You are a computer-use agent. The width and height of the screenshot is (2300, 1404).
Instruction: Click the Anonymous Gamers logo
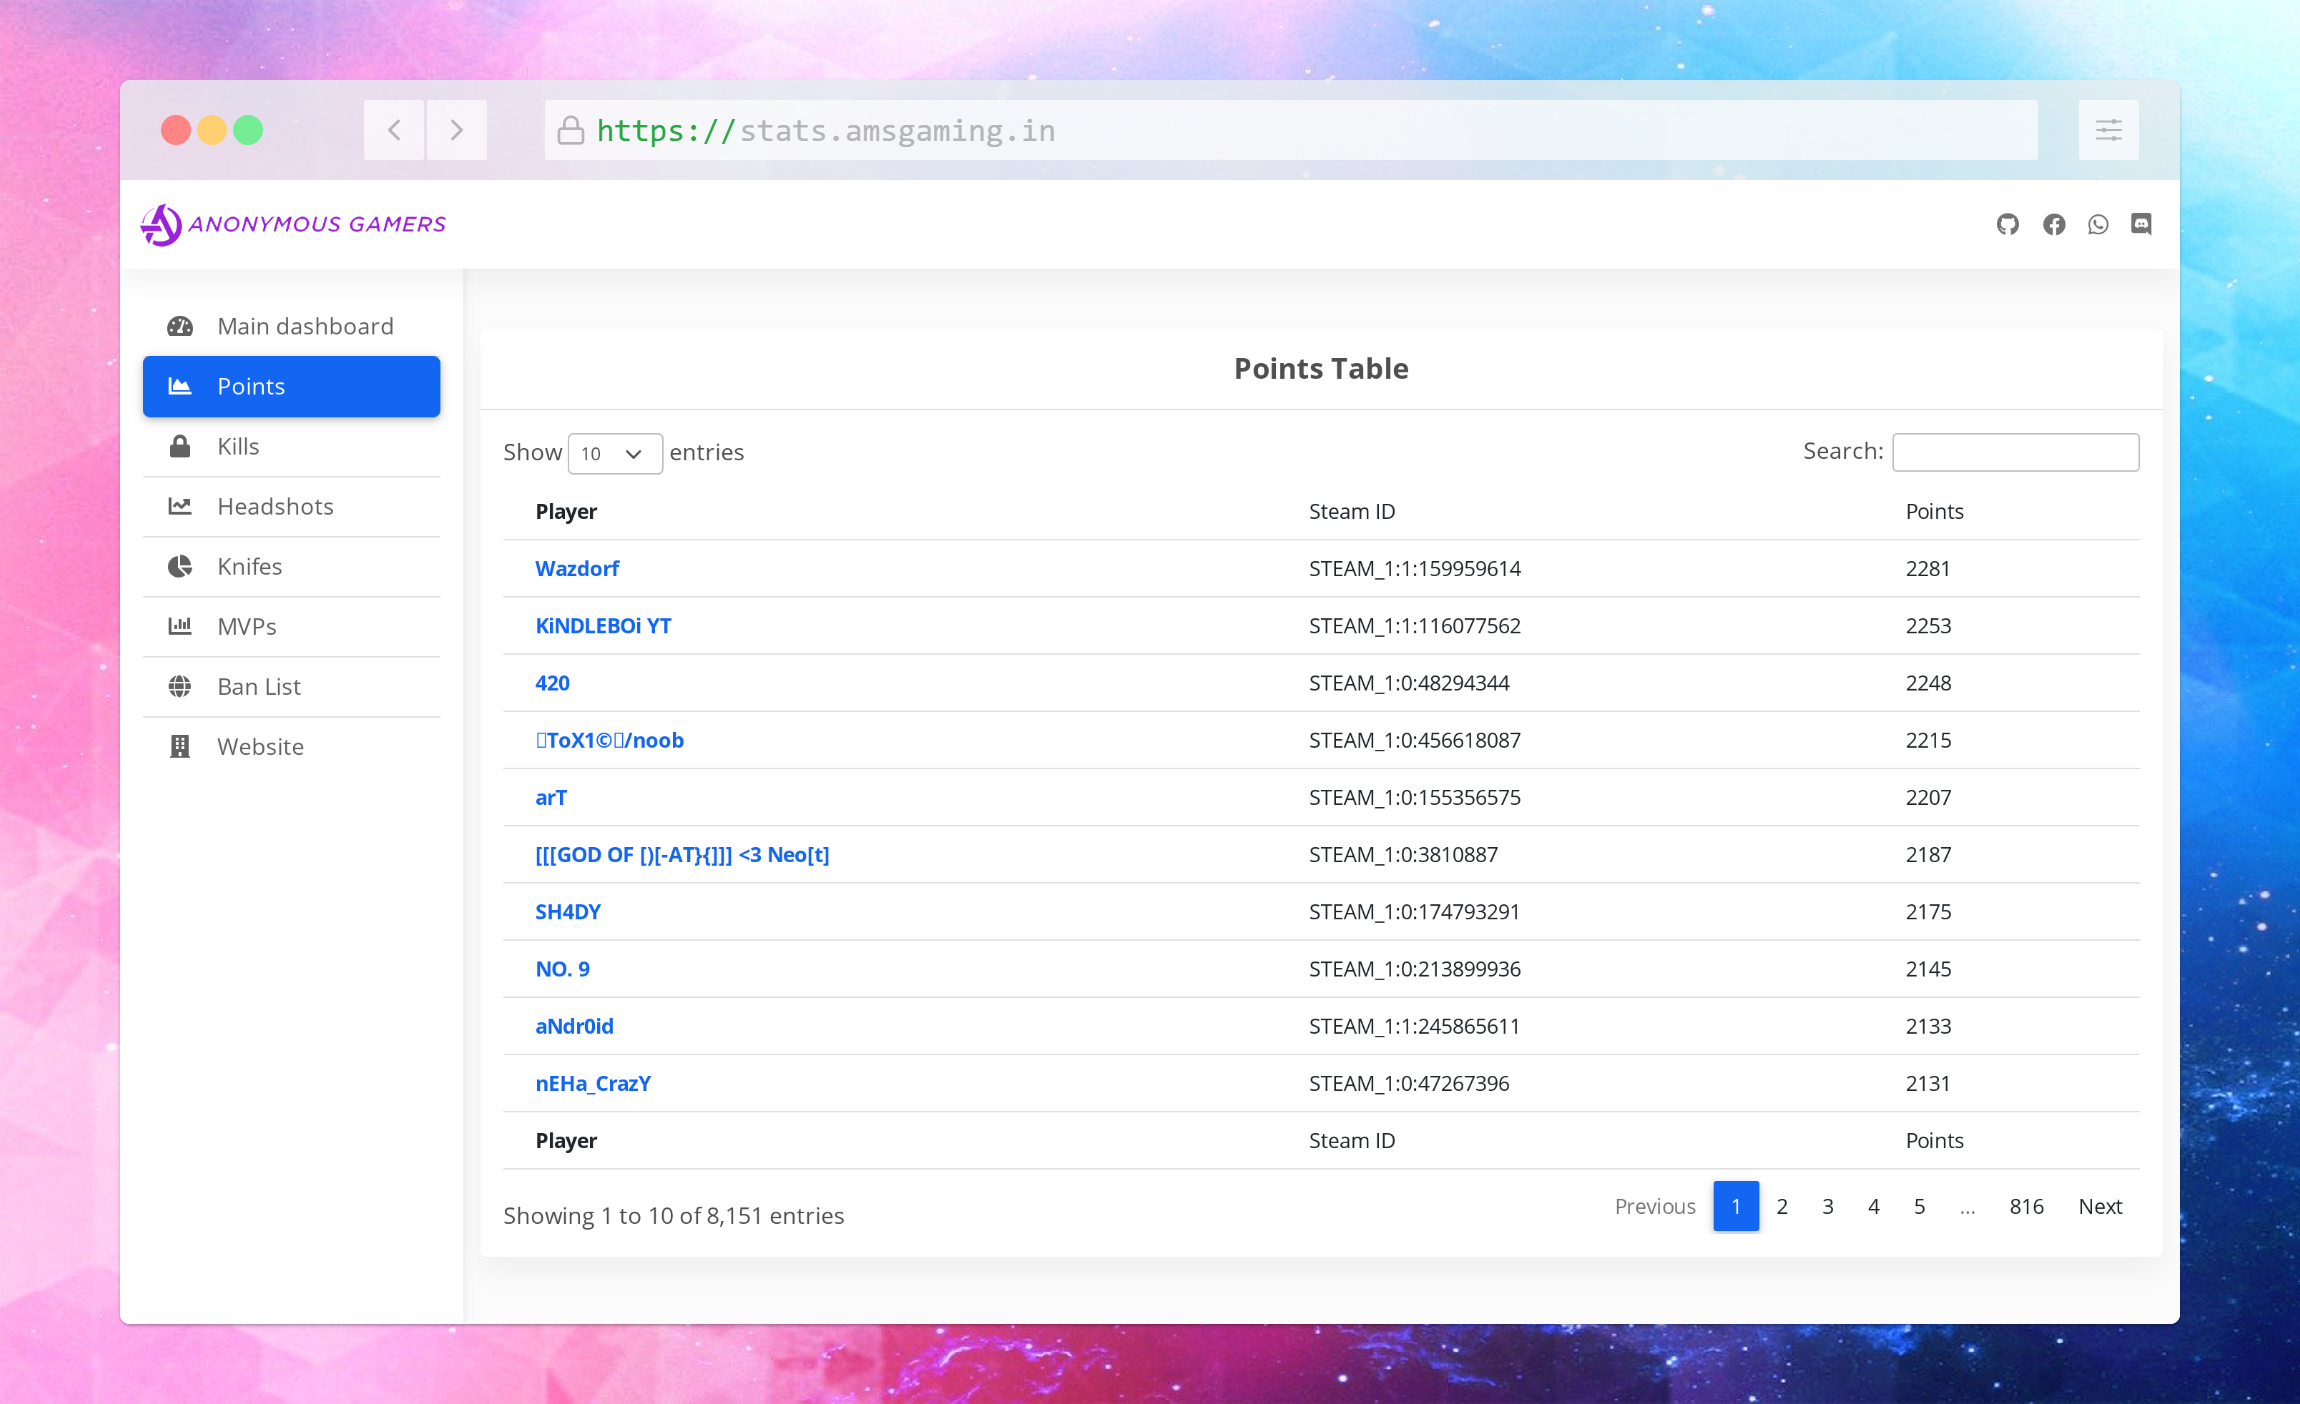[x=294, y=224]
